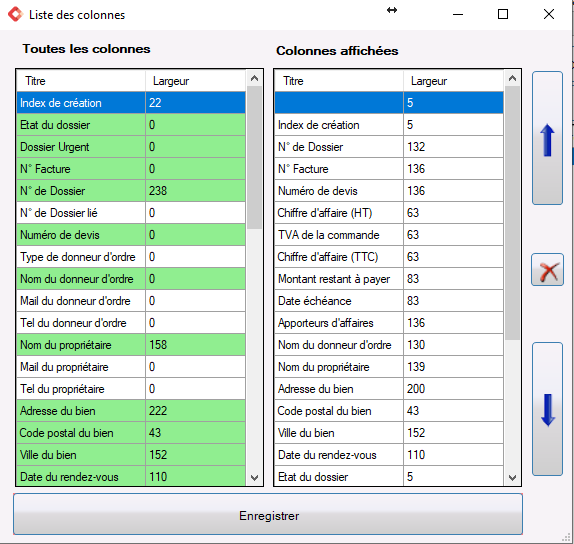
Task: Select 'Apporteurs d'affaires' in displayed columns
Action: 389,323
